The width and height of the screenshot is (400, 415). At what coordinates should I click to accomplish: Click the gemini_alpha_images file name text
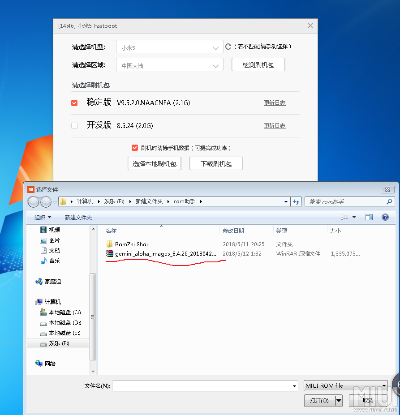tap(166, 254)
